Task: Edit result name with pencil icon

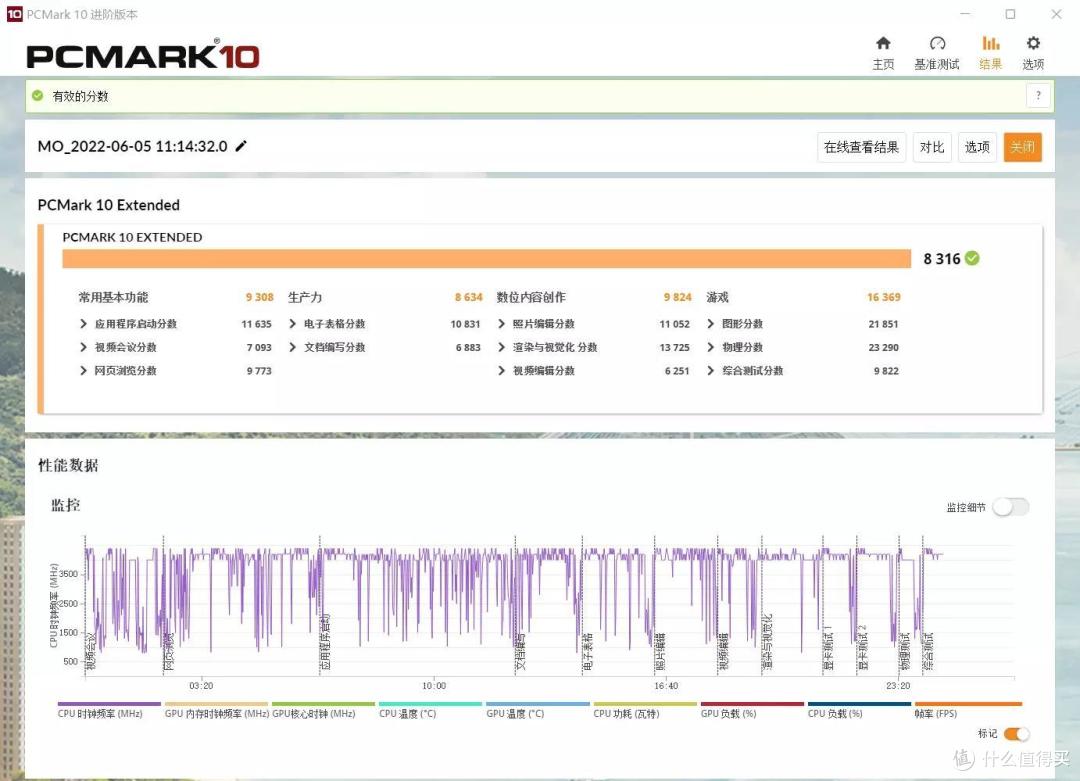Action: (x=241, y=146)
